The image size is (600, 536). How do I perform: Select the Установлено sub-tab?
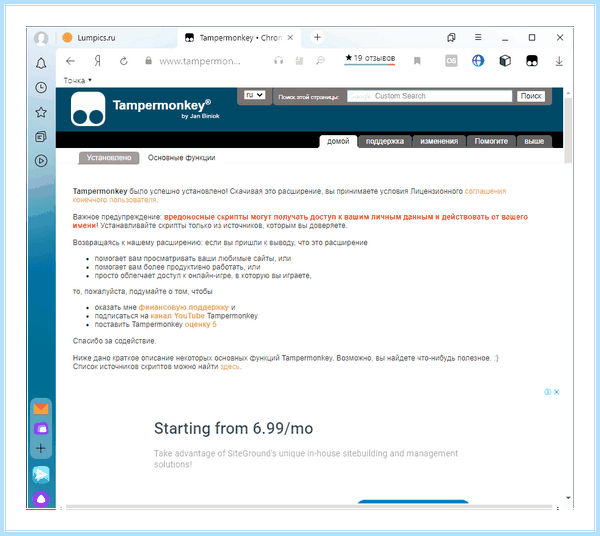[x=109, y=158]
